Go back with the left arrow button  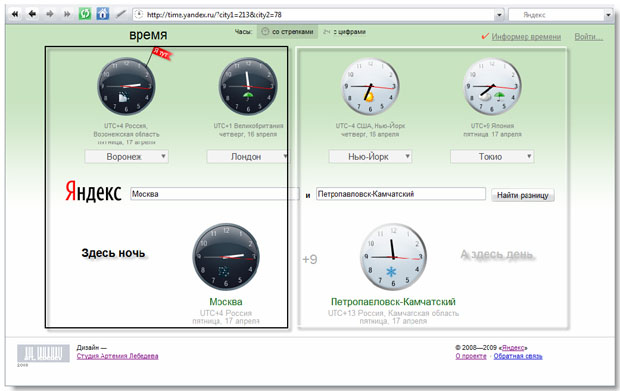32,14
